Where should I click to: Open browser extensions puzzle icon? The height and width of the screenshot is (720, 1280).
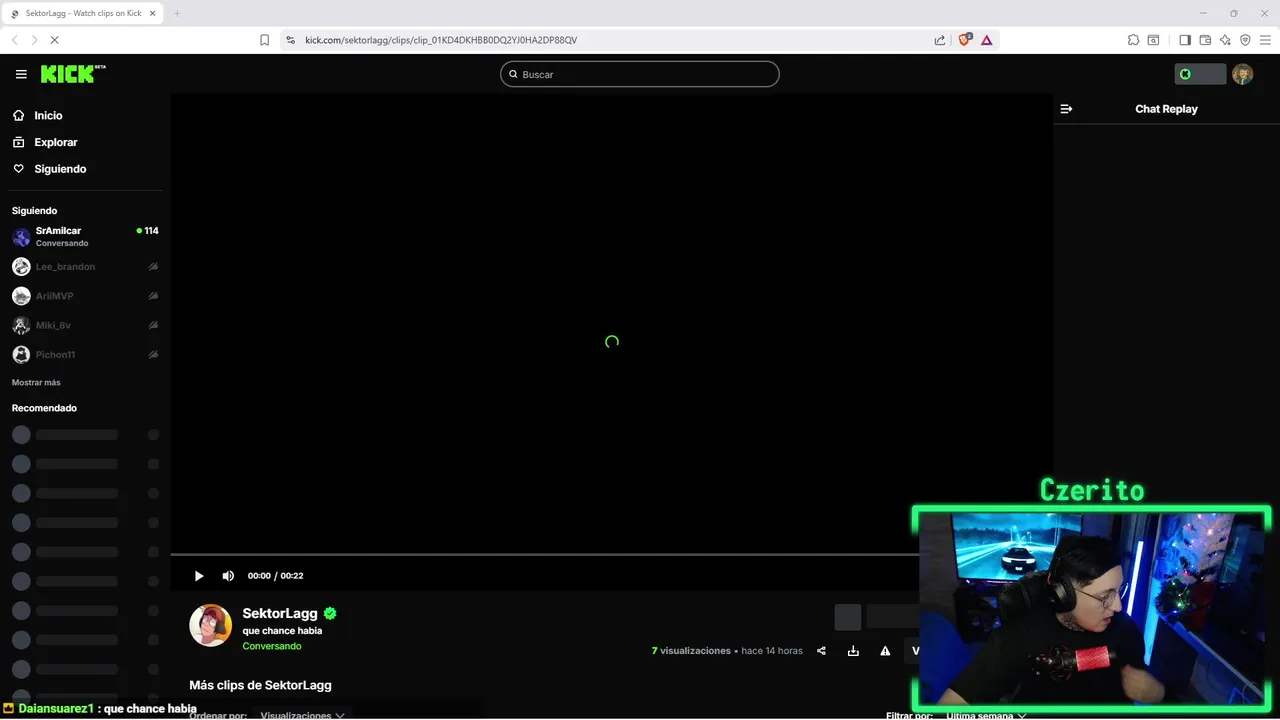(x=1133, y=40)
